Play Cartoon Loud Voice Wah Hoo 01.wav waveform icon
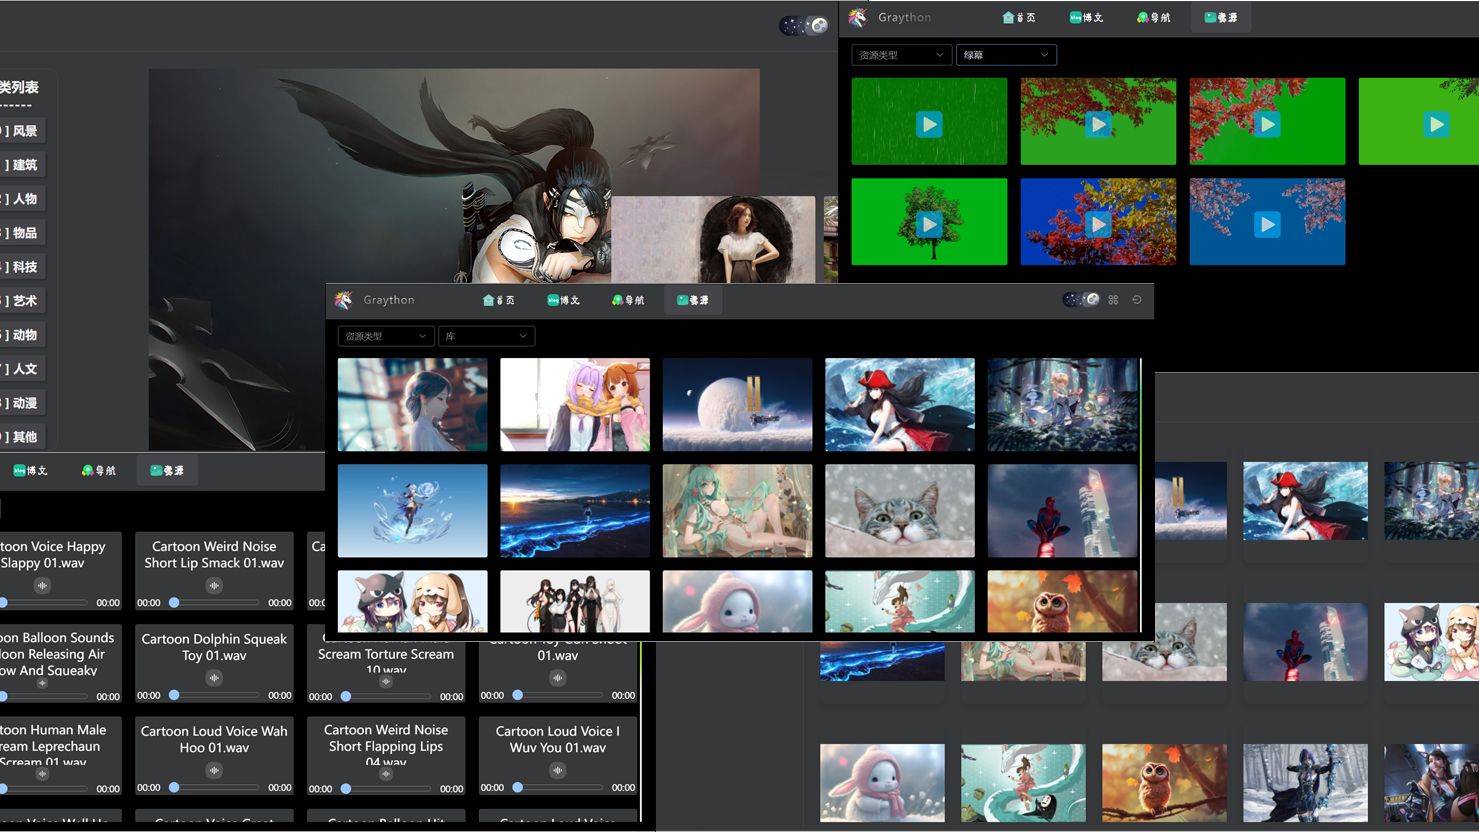 click(214, 770)
